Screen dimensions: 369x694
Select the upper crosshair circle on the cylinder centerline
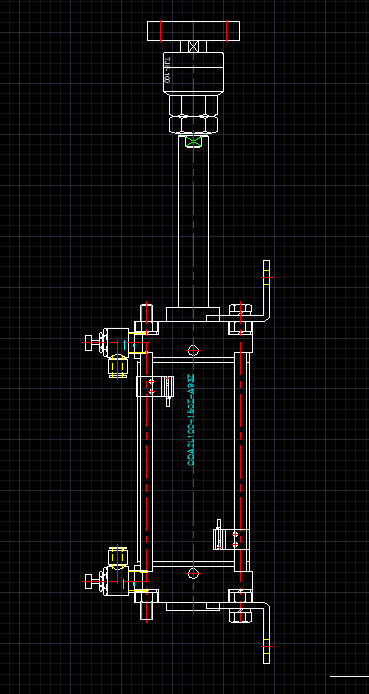(193, 351)
